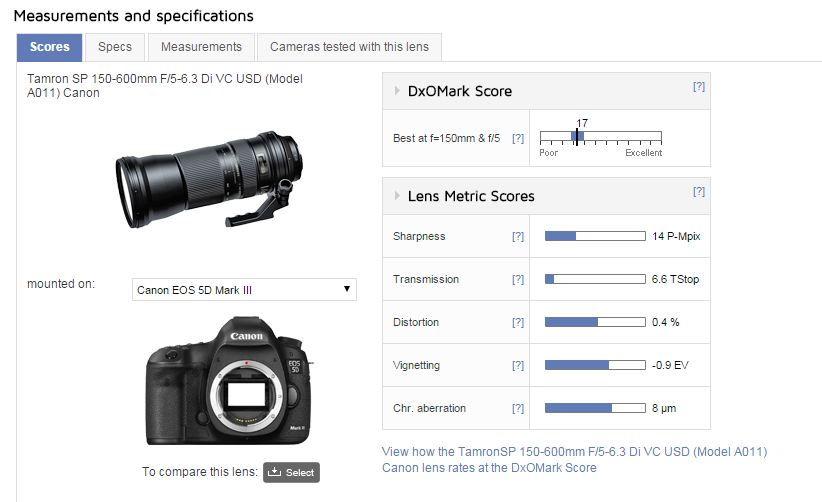Click the Transmission score bar

pyautogui.click(x=595, y=279)
